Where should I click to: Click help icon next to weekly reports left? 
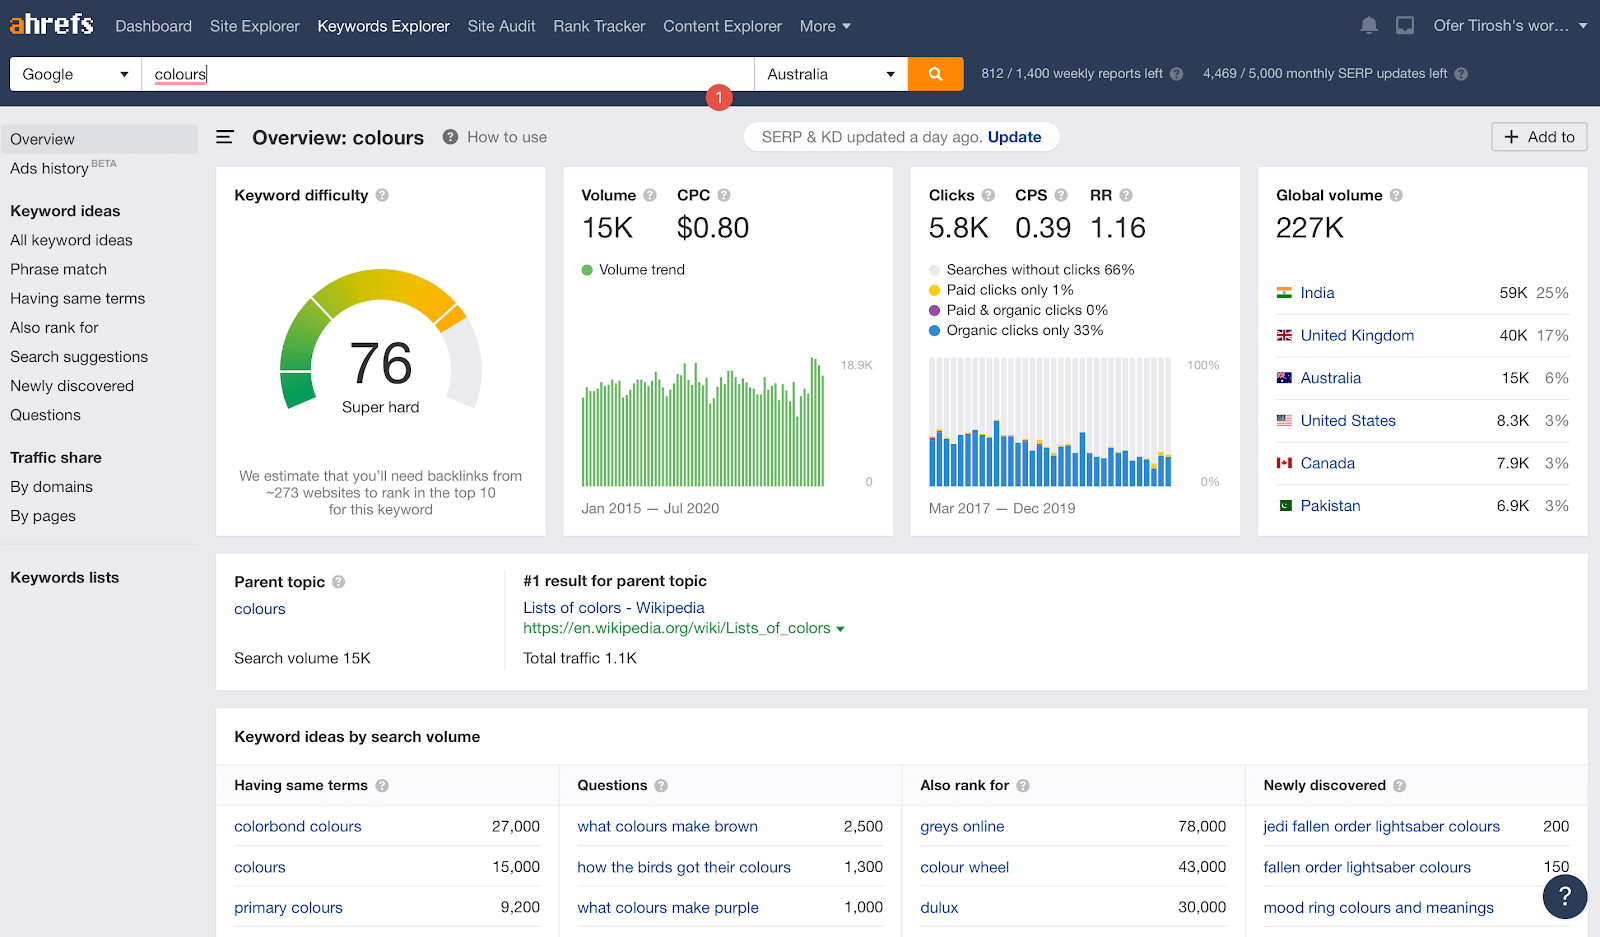pos(1176,74)
